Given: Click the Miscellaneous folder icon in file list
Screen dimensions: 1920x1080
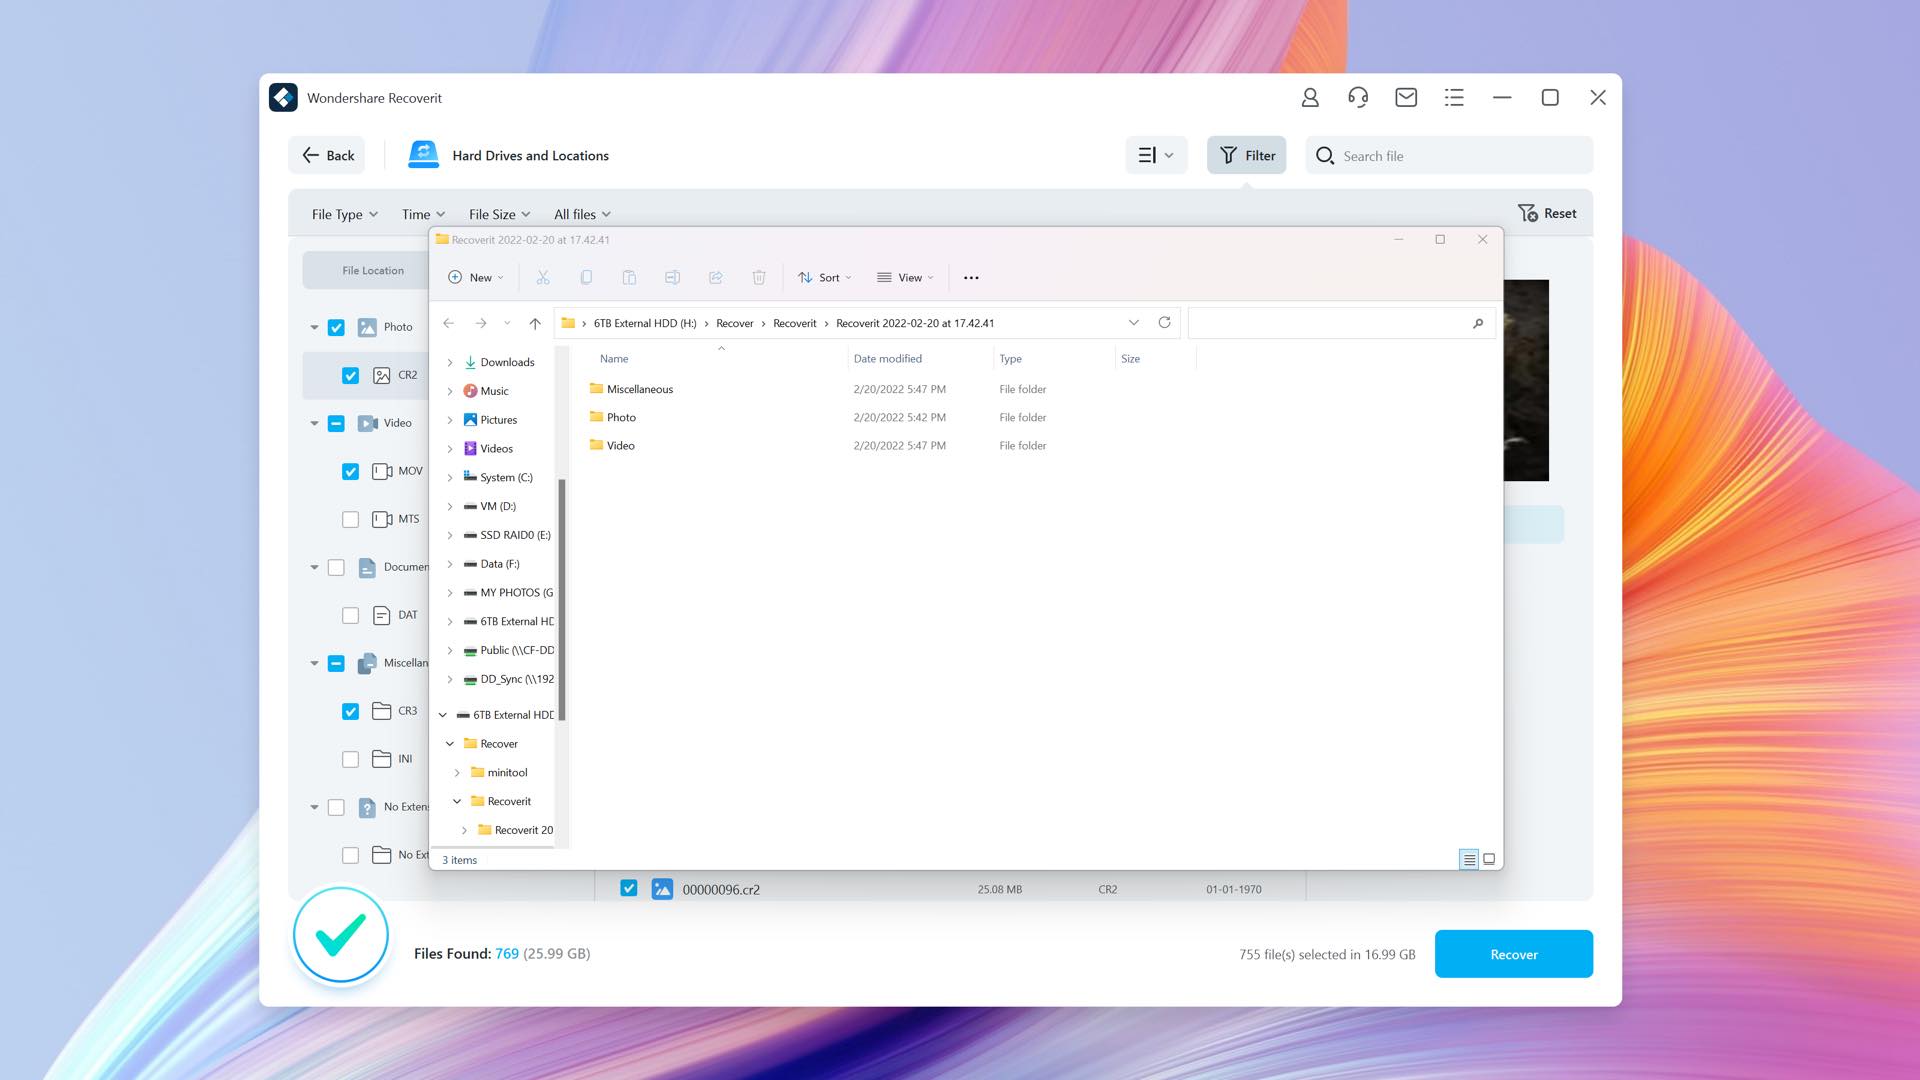Looking at the screenshot, I should coord(596,388).
